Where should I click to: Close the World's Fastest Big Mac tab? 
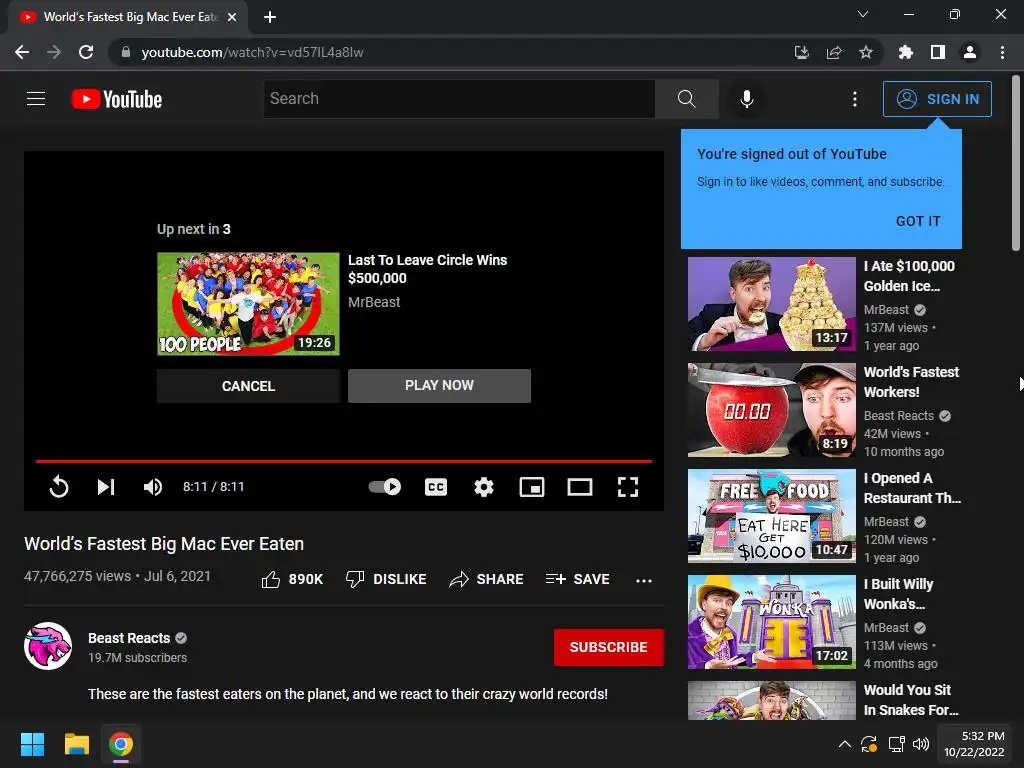pyautogui.click(x=232, y=17)
